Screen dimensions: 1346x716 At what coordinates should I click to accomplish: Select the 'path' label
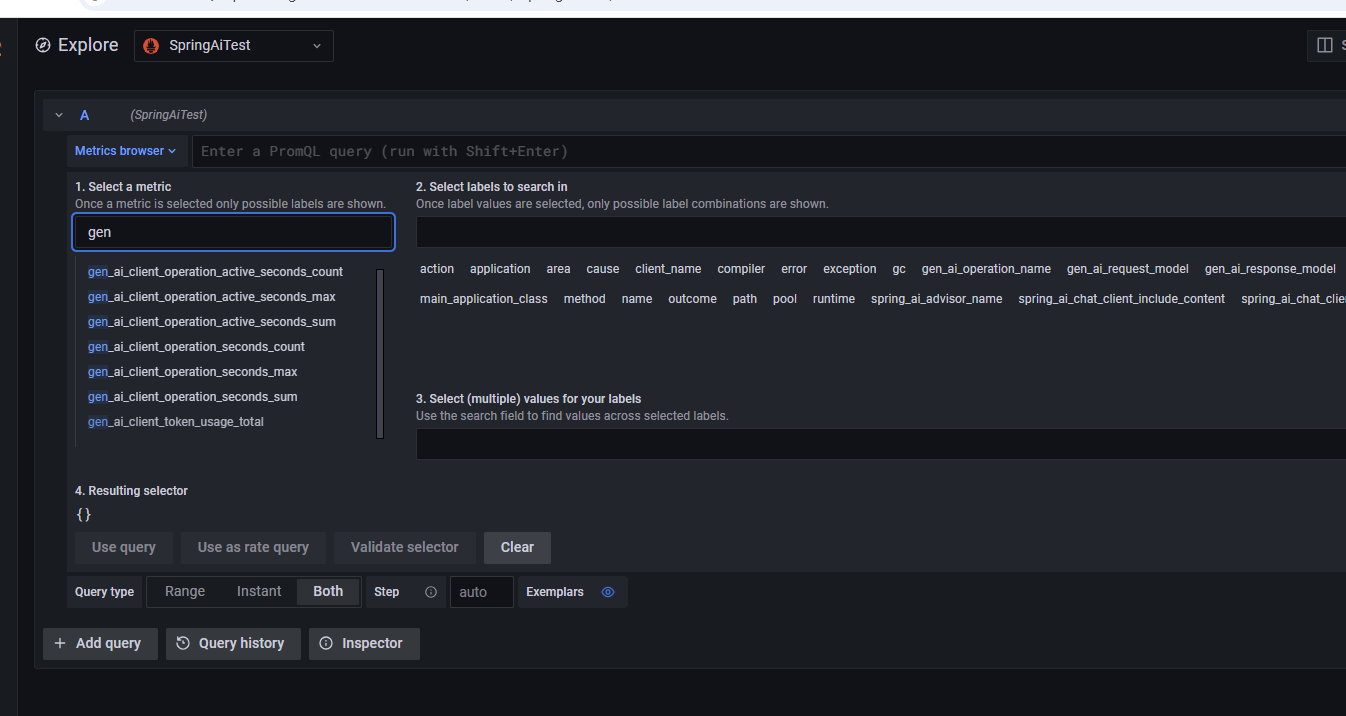[x=745, y=299]
